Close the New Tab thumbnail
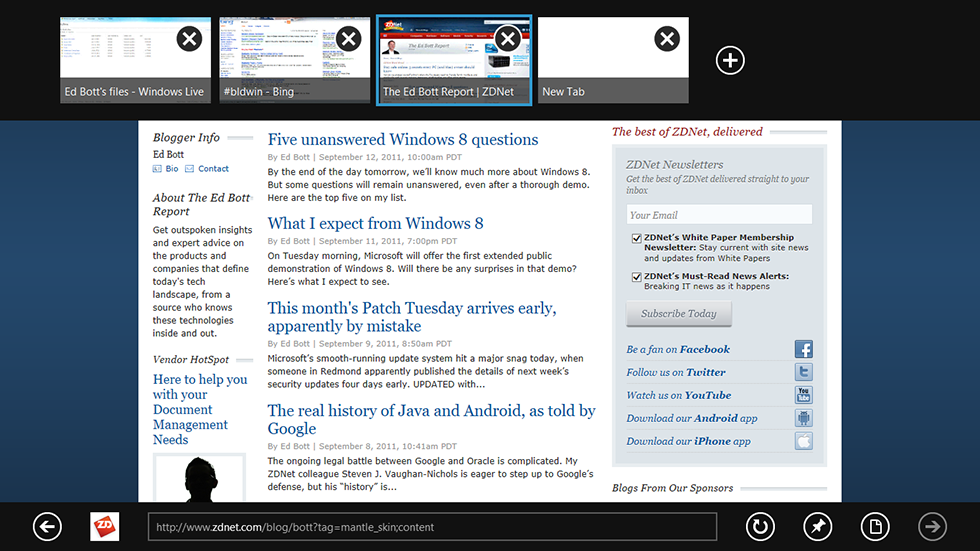Viewport: 980px width, 551px height. [x=666, y=39]
